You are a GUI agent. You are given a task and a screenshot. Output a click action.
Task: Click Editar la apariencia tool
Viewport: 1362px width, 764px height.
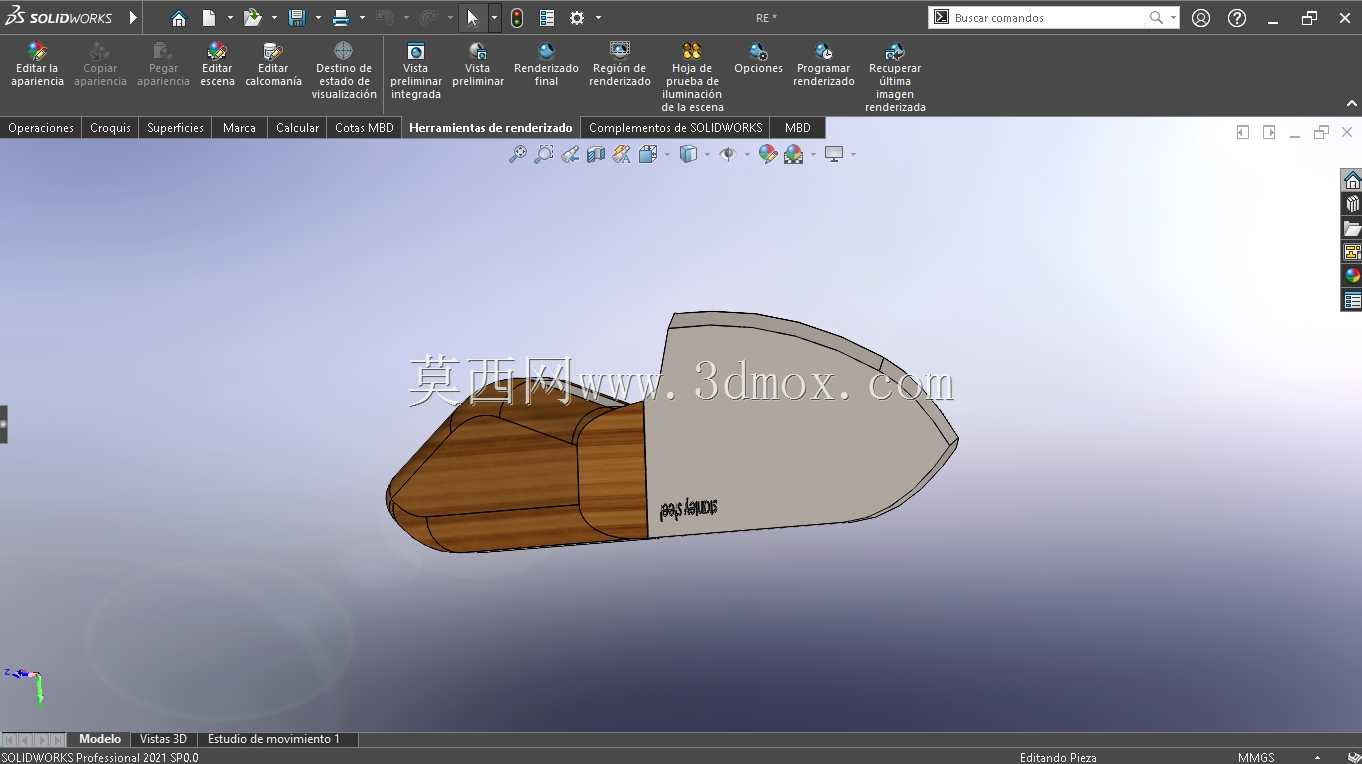click(x=37, y=65)
